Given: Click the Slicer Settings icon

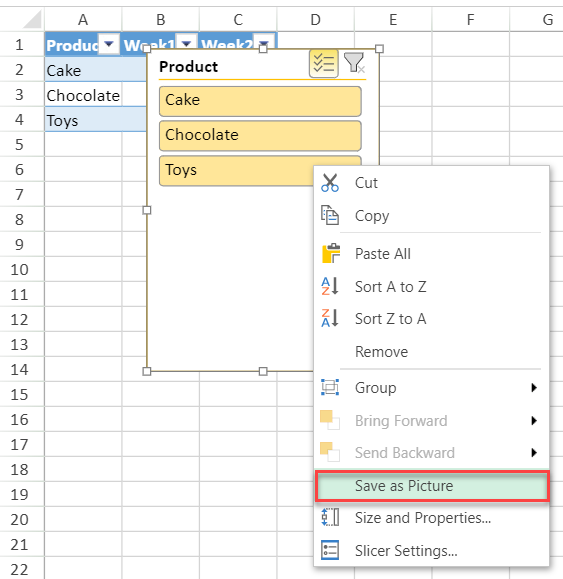Looking at the screenshot, I should click(x=330, y=550).
